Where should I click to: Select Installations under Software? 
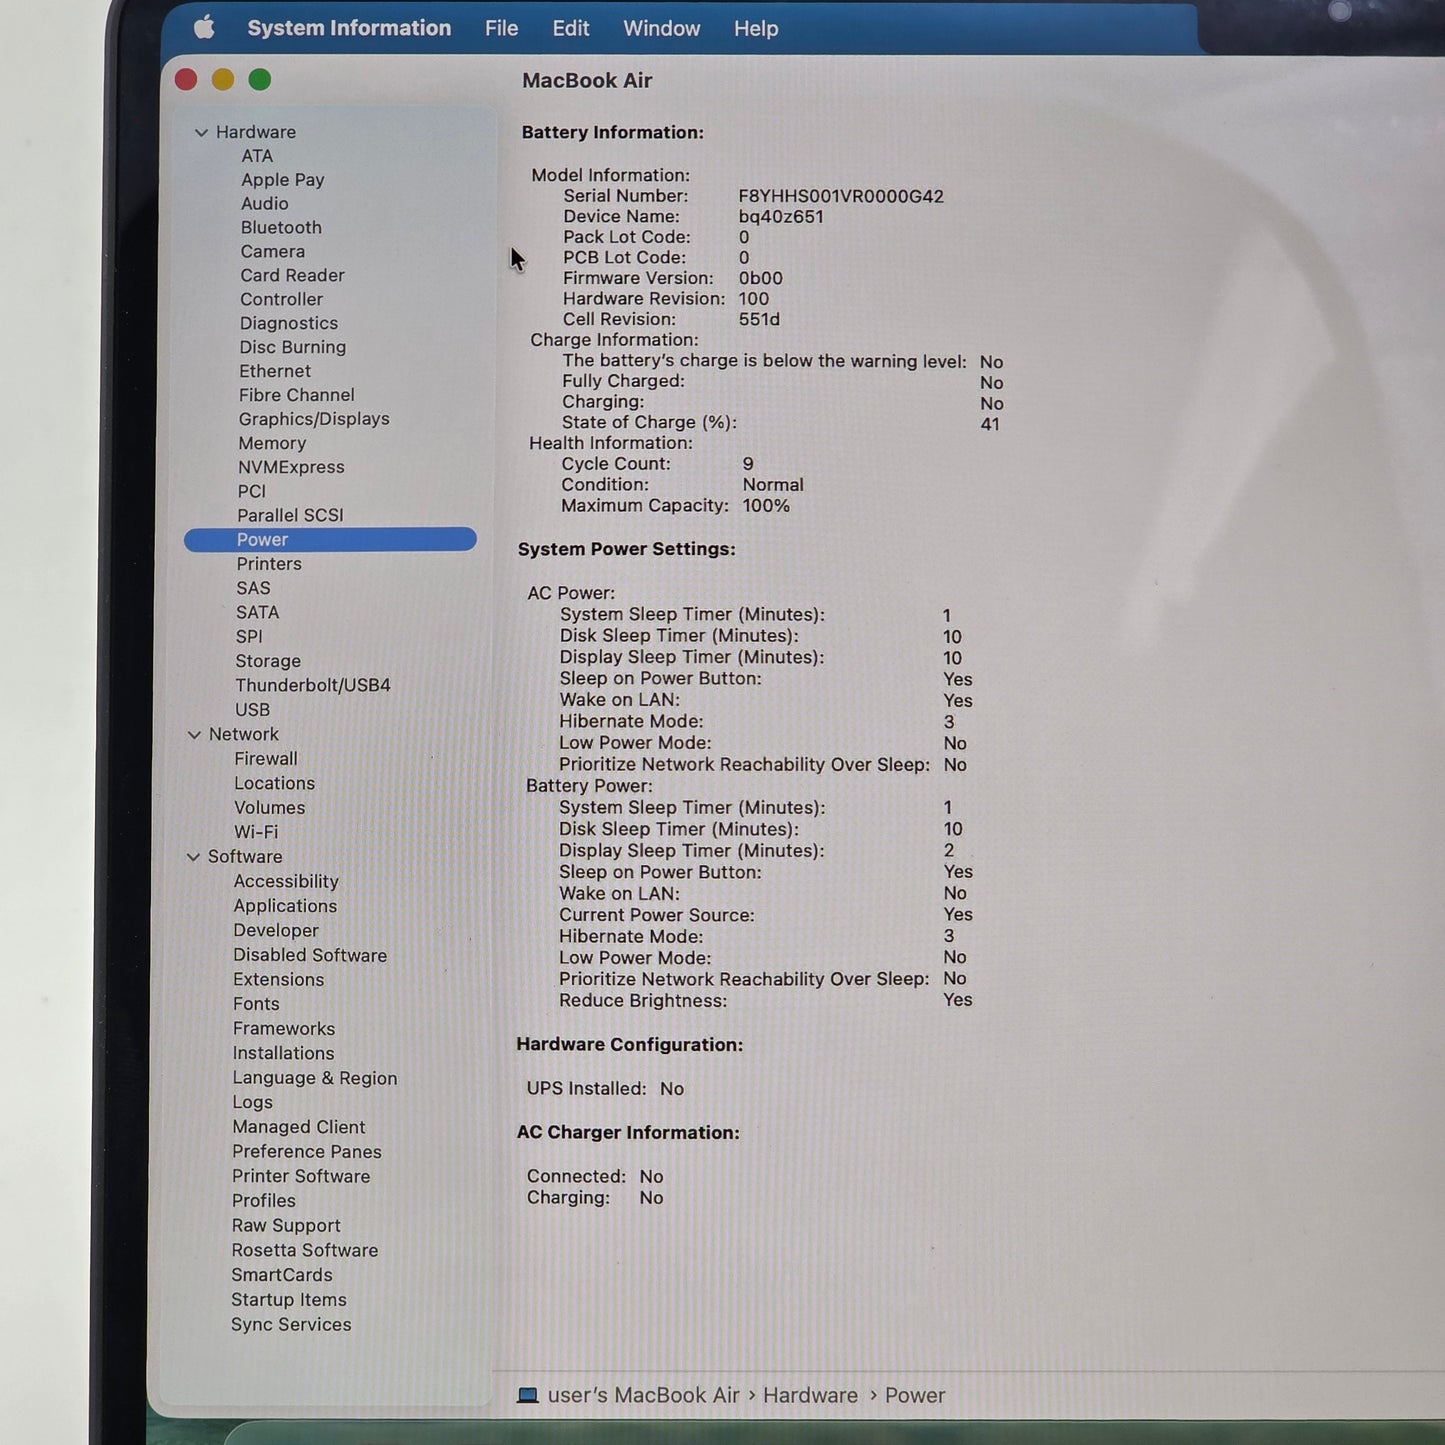pos(284,1053)
